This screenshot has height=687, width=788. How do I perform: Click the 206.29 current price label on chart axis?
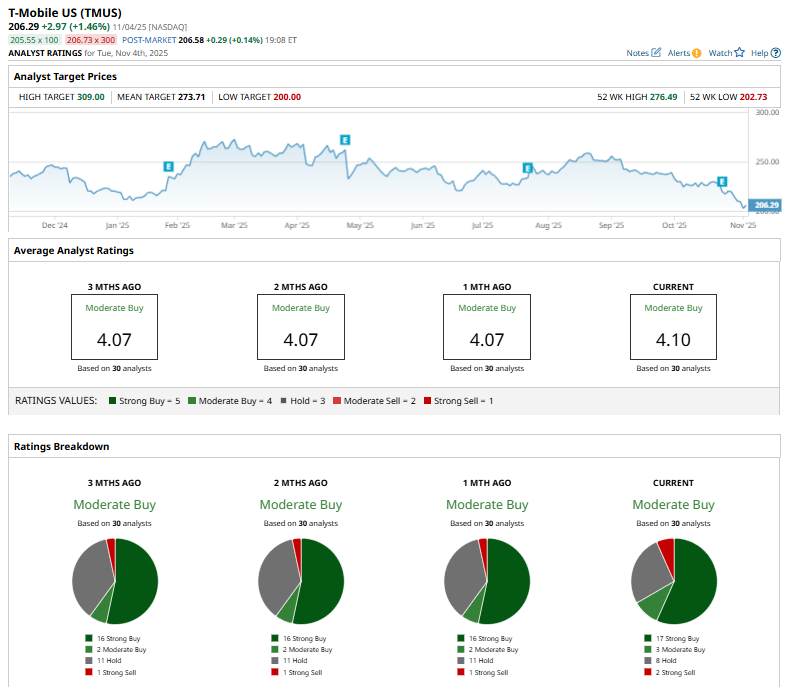(x=764, y=204)
